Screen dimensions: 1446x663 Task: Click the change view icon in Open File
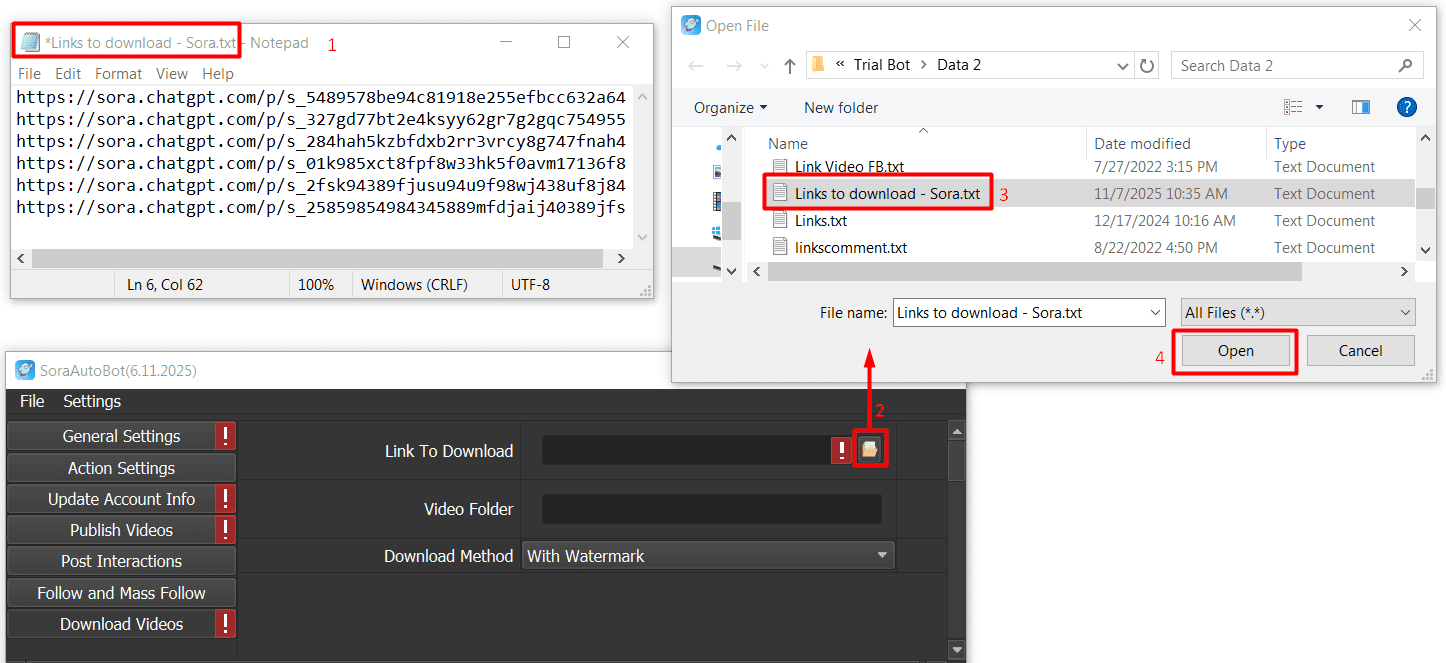pos(1294,107)
